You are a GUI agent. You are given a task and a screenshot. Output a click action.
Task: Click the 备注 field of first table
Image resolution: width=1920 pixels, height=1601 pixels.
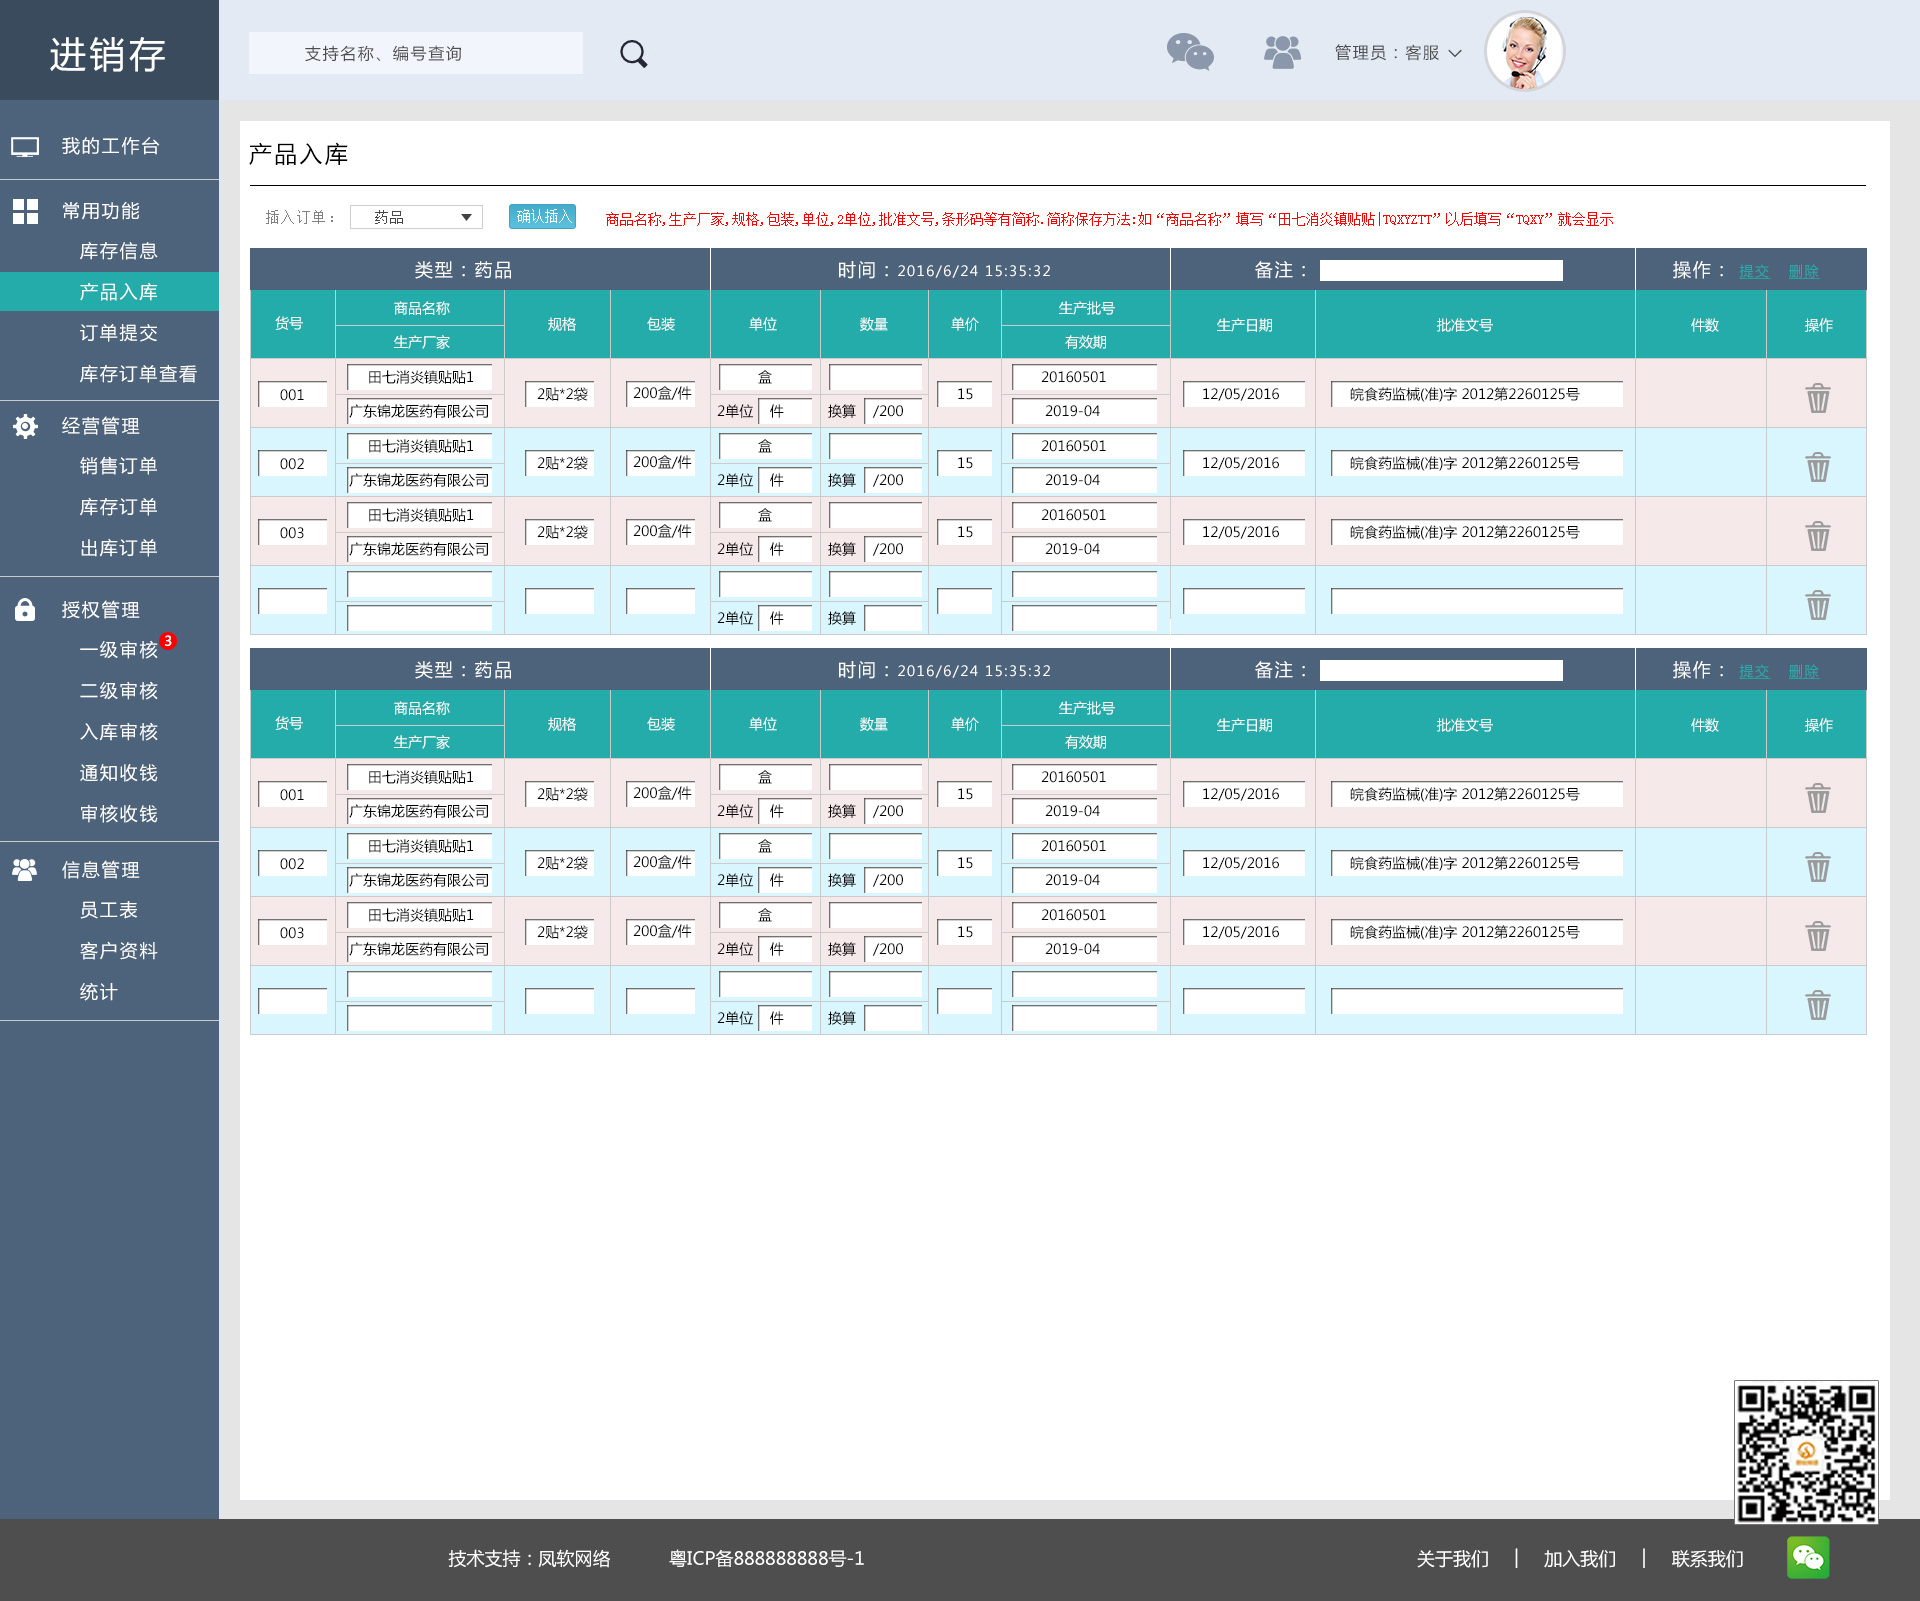pyautogui.click(x=1440, y=271)
